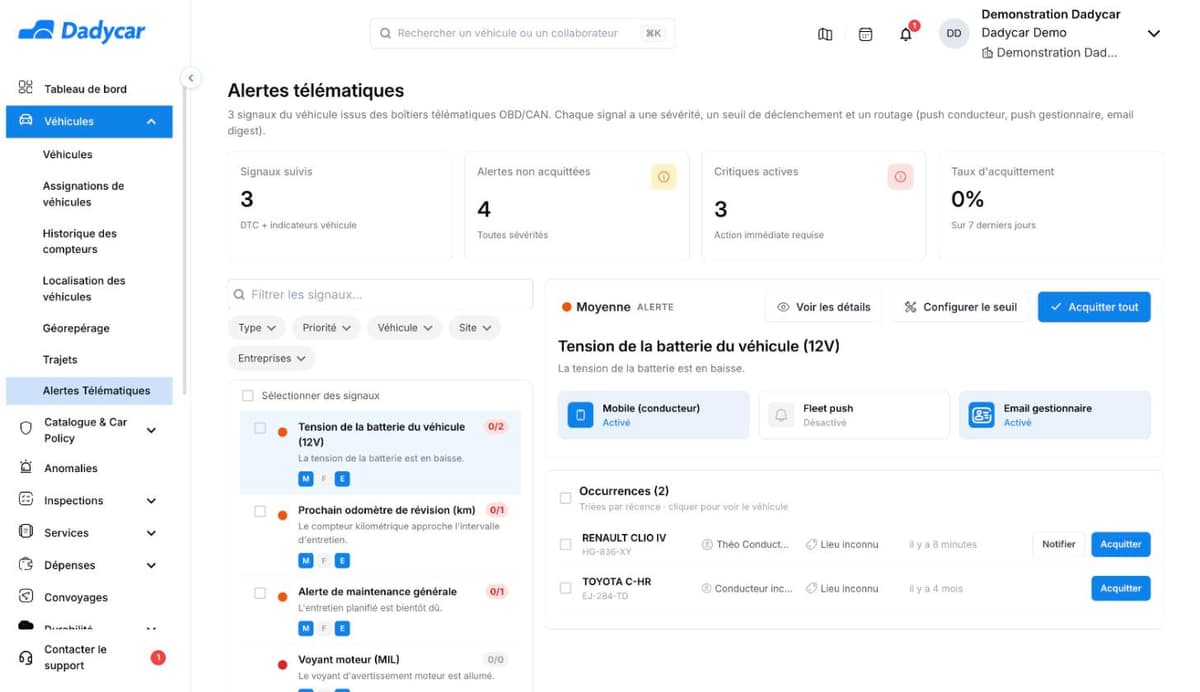Click the headset support icon
1200x692 pixels.
point(26,657)
